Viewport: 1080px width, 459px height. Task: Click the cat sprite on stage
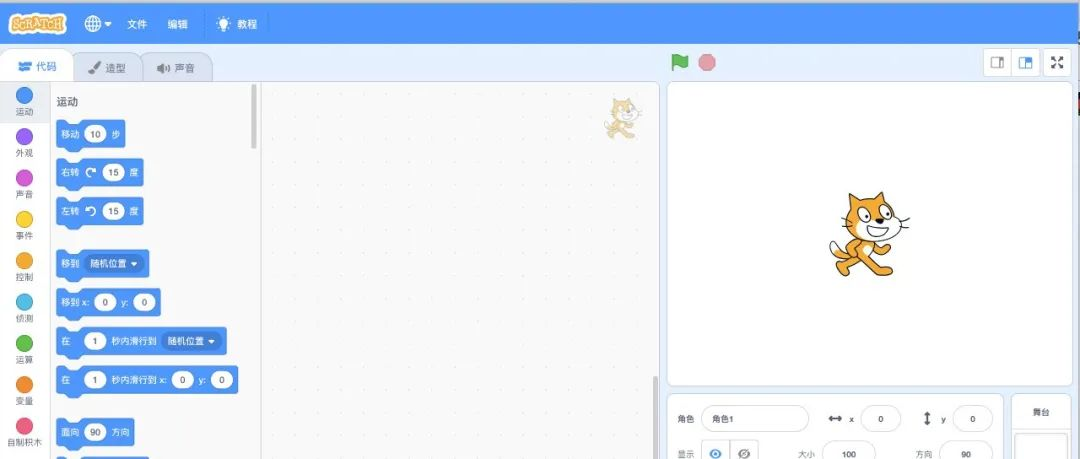(868, 235)
